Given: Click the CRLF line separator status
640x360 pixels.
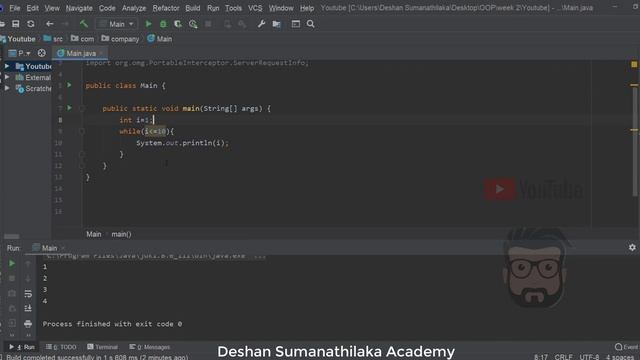Looking at the screenshot, I should tap(563, 357).
